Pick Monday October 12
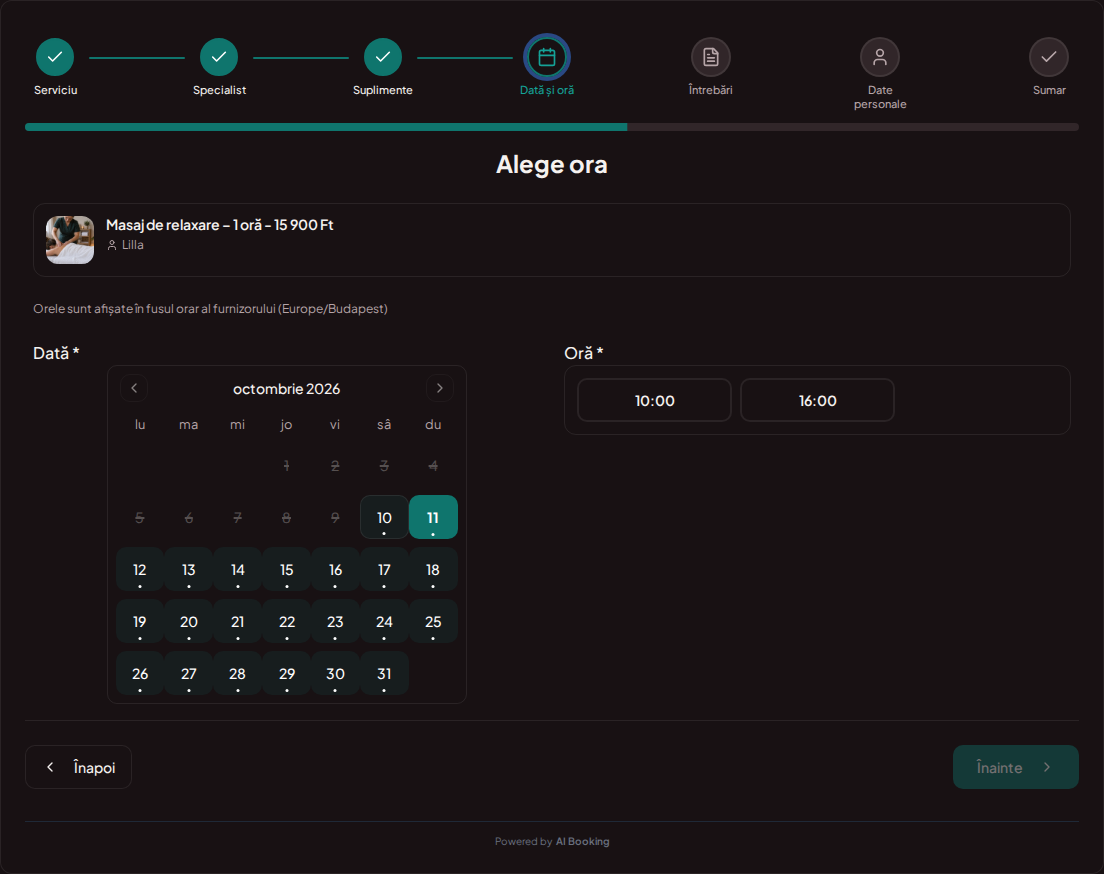 point(140,570)
